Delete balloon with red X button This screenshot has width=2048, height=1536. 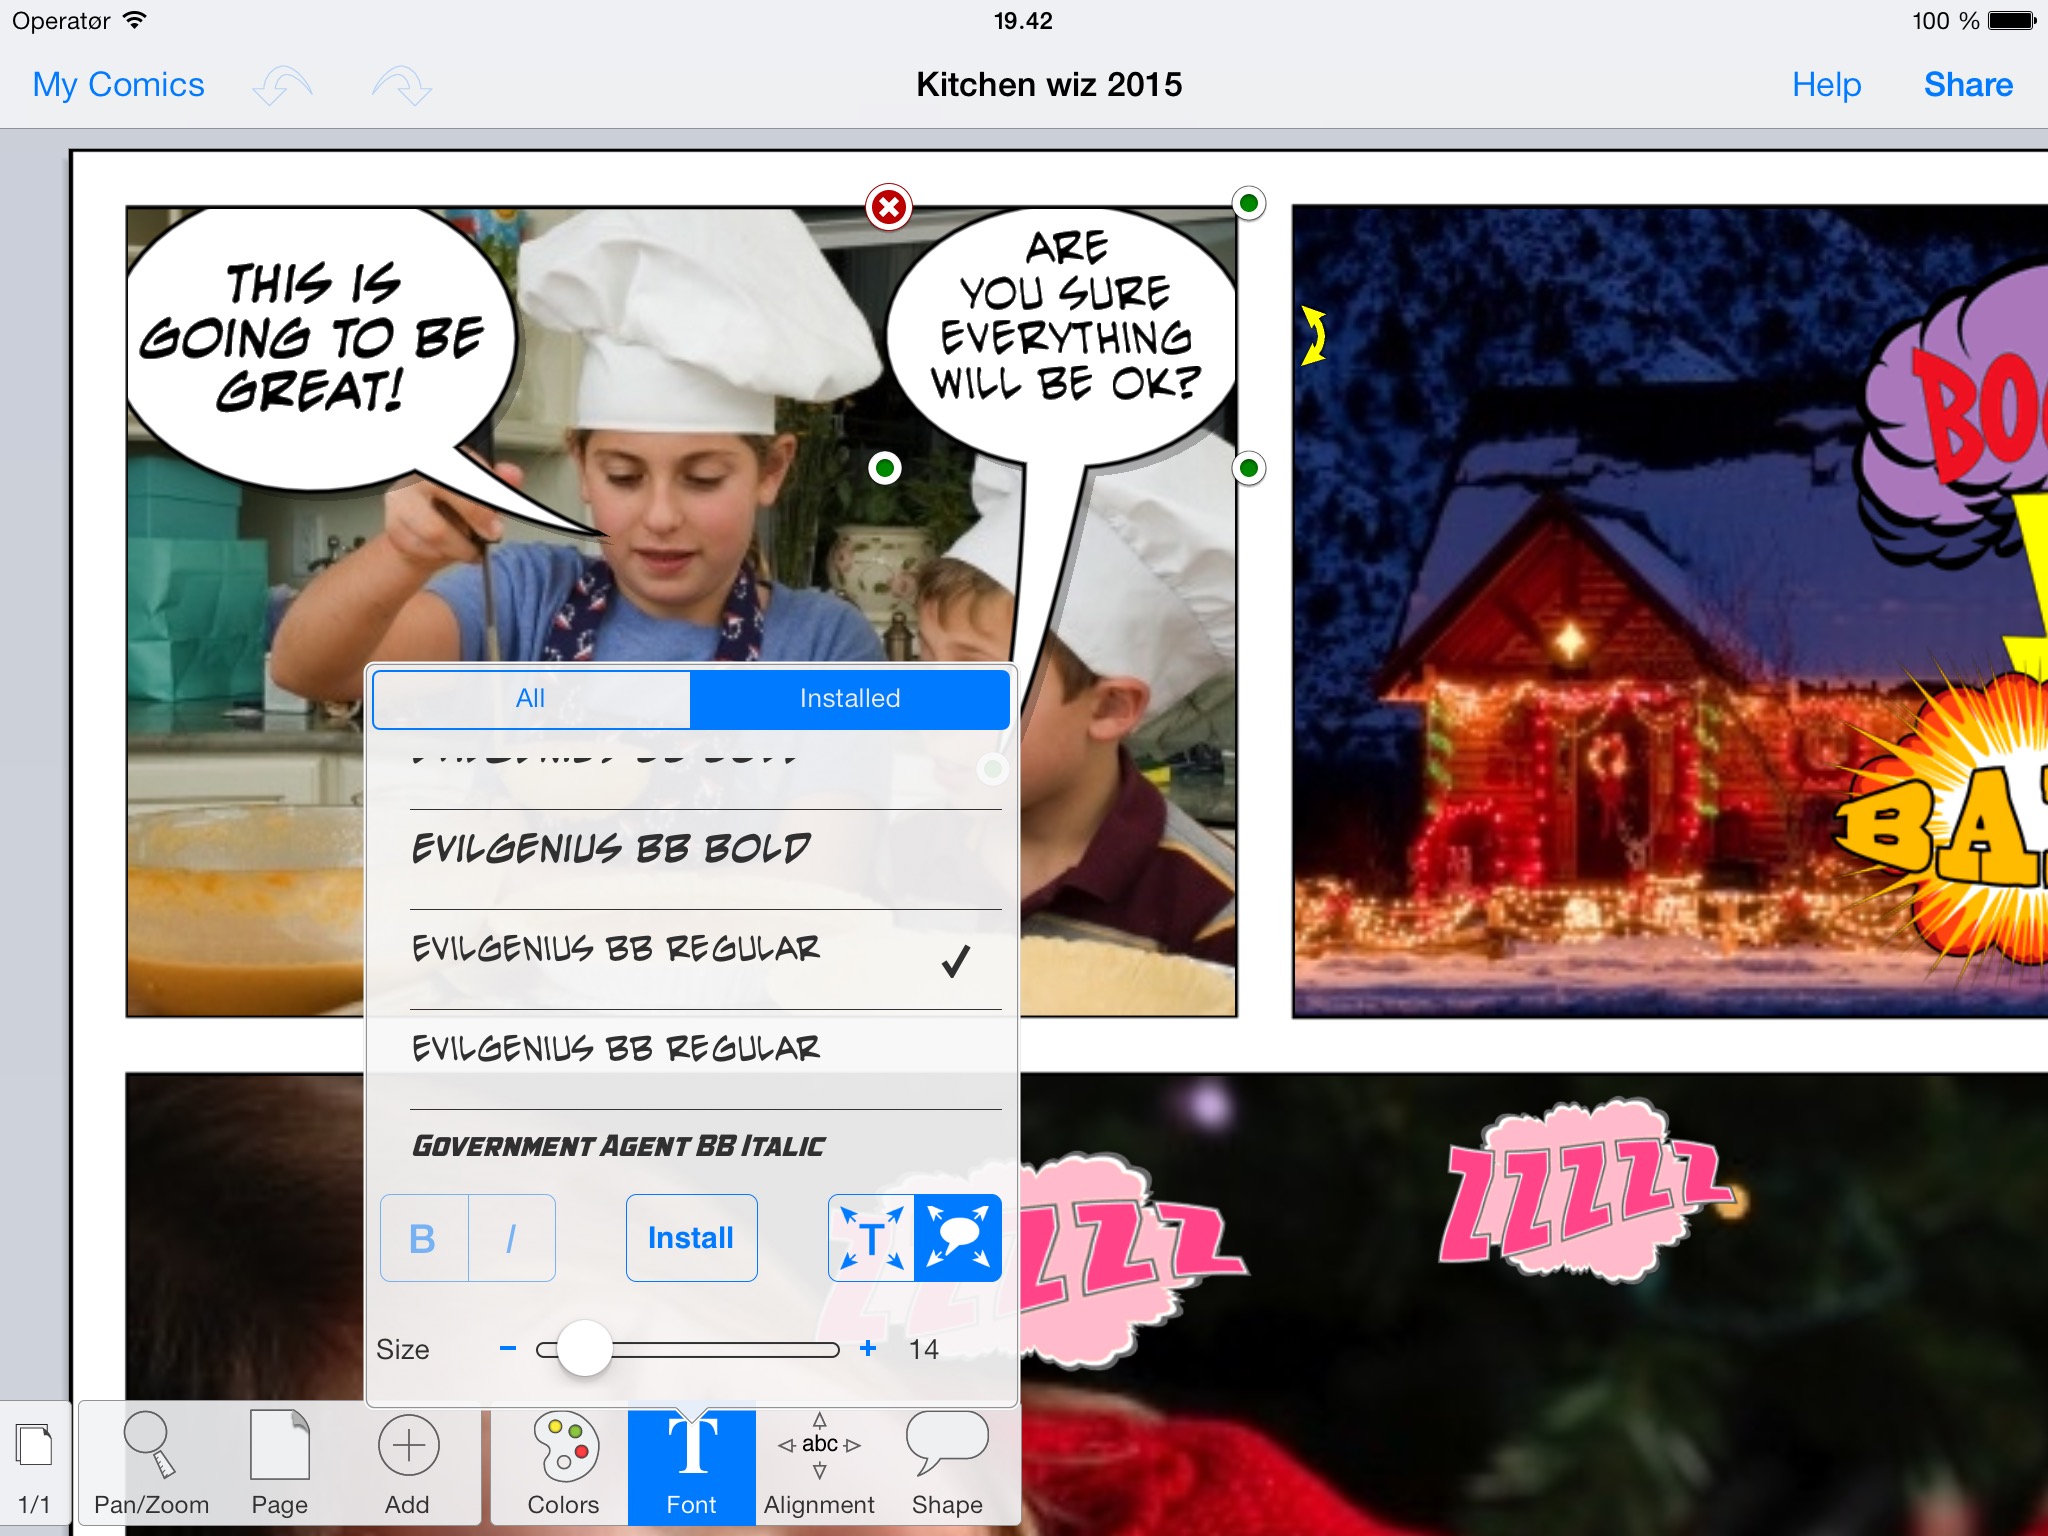click(888, 207)
